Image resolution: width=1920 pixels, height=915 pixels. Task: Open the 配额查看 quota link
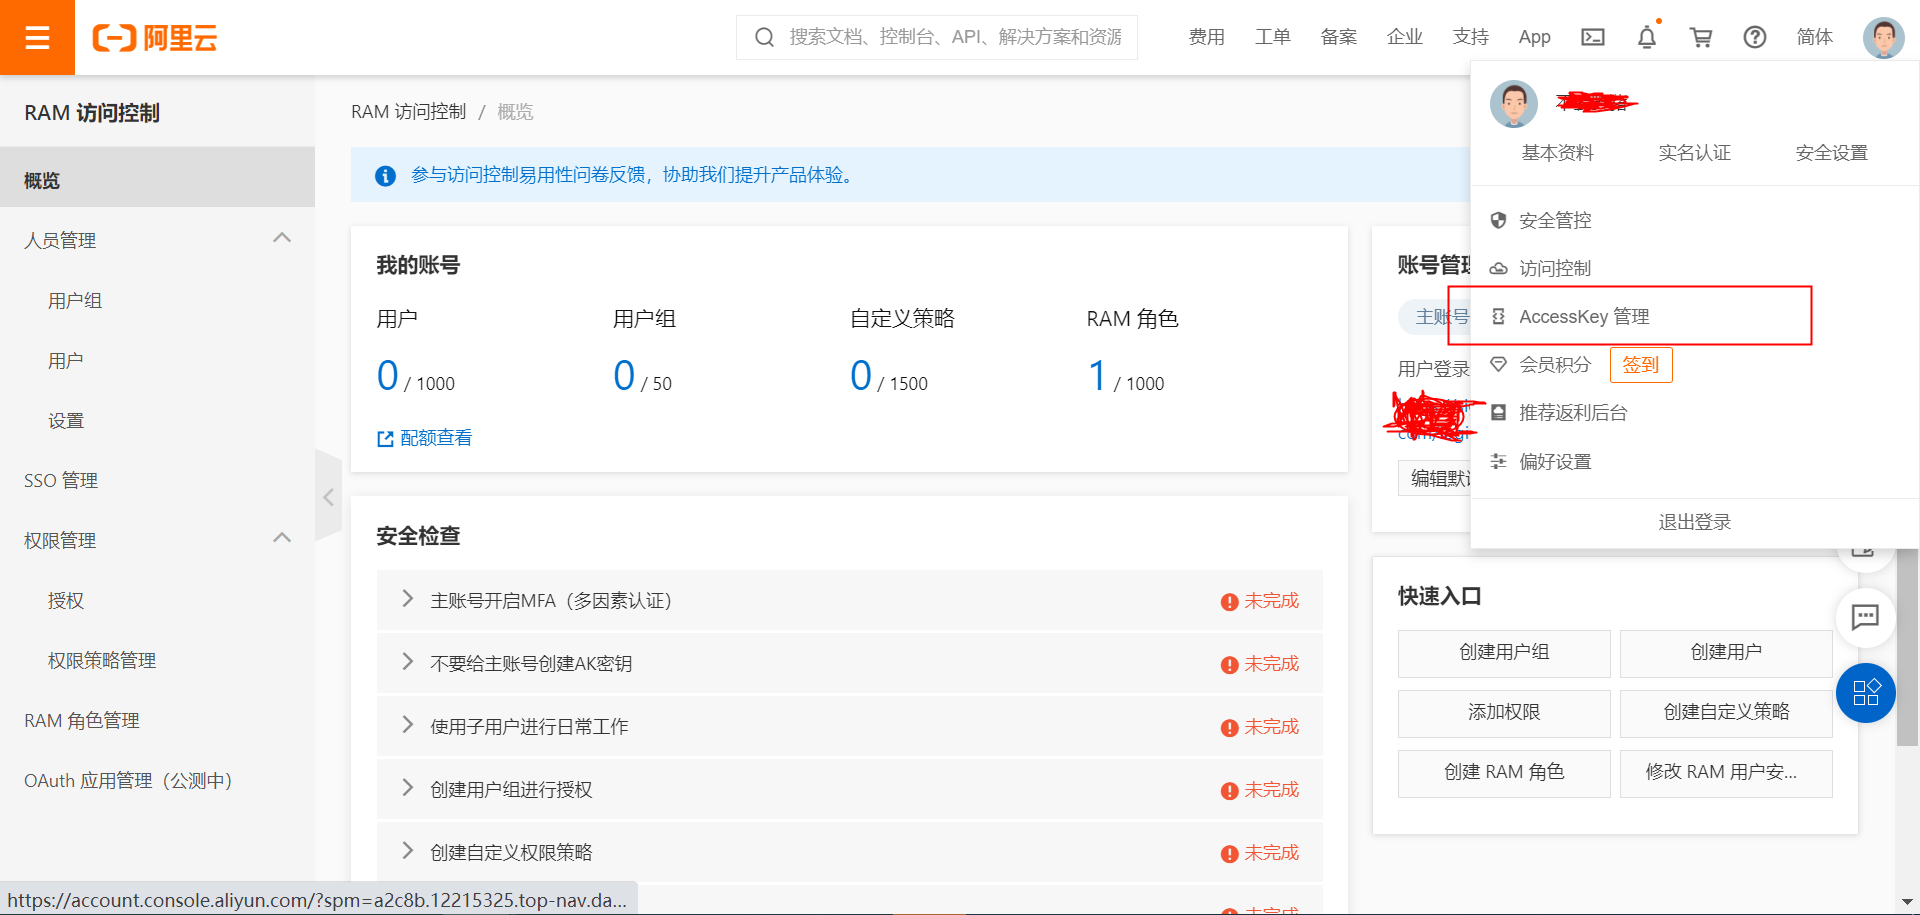click(x=425, y=438)
